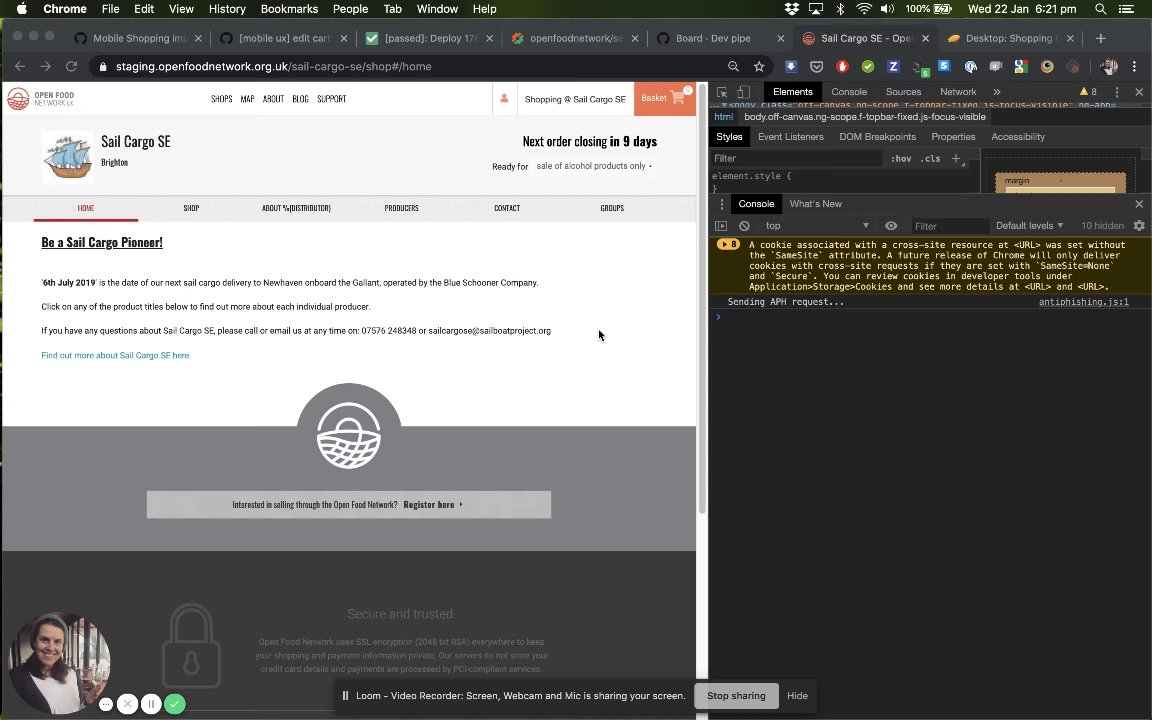Close the console drawer

click(1139, 204)
